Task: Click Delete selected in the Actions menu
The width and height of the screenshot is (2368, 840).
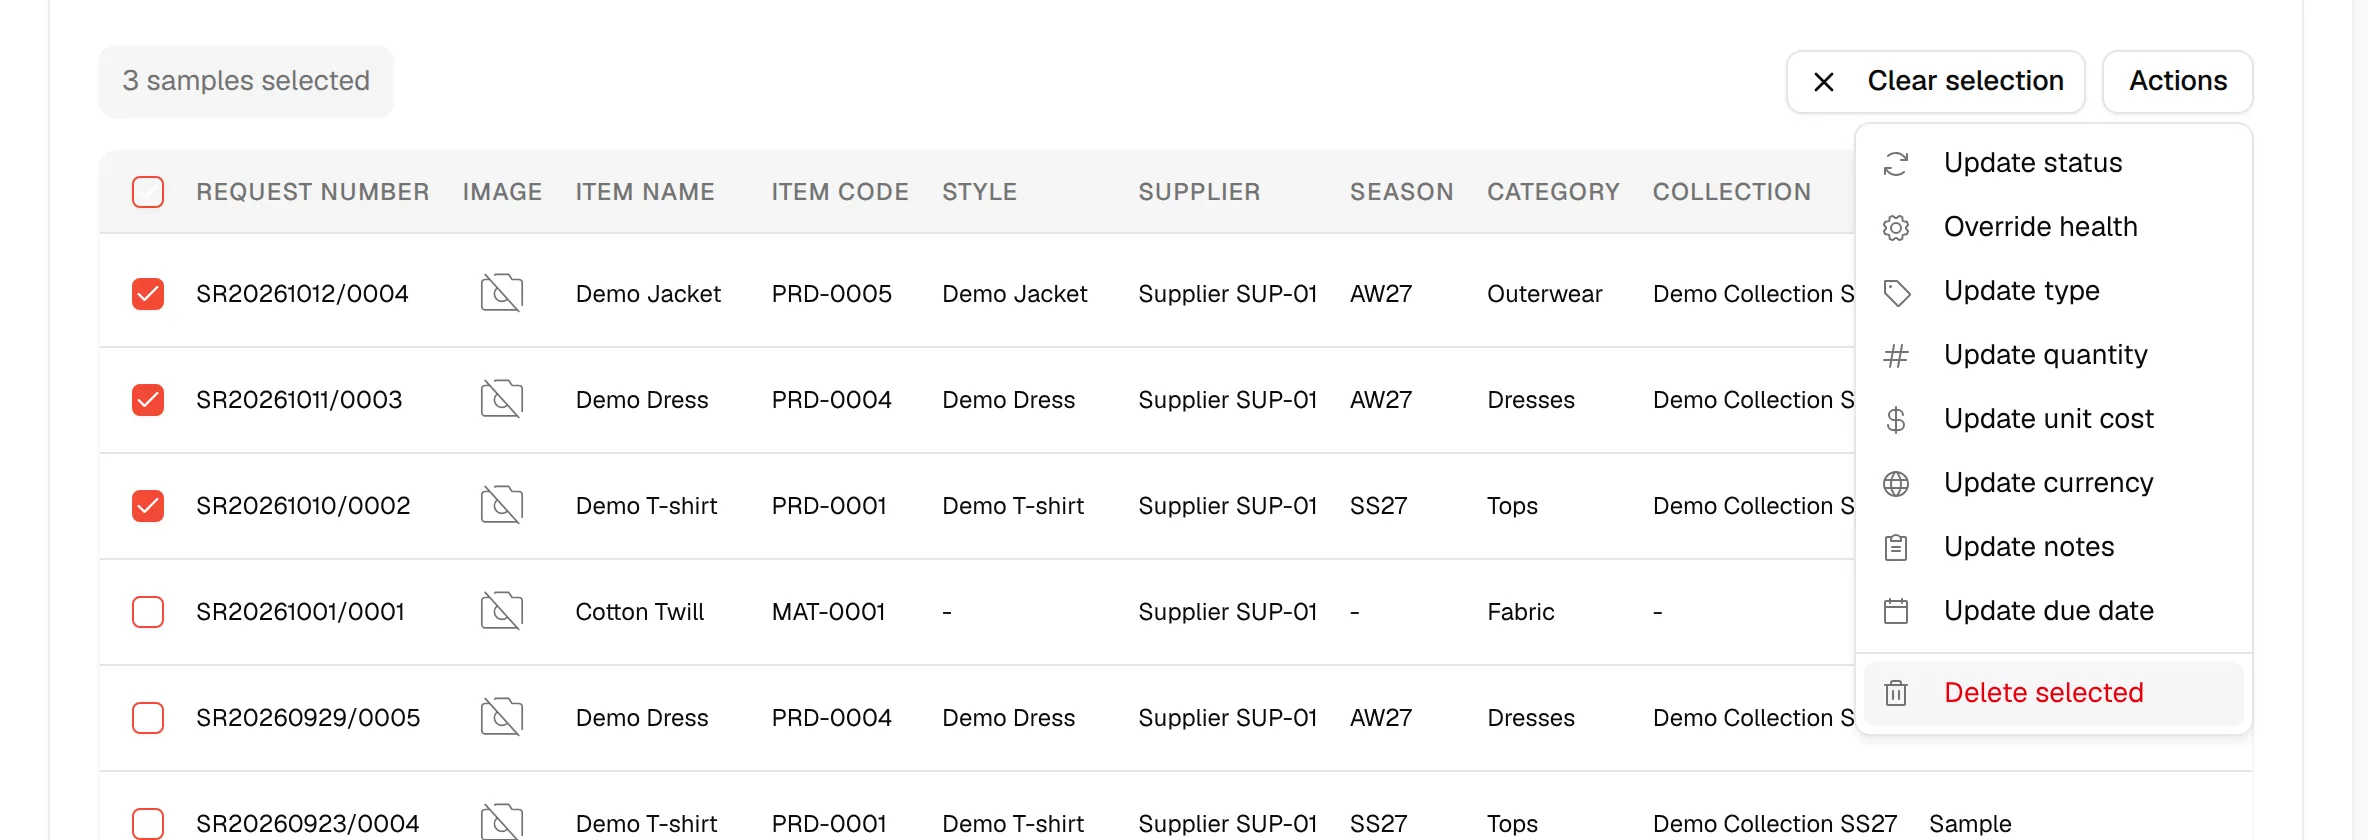Action: [x=2054, y=693]
